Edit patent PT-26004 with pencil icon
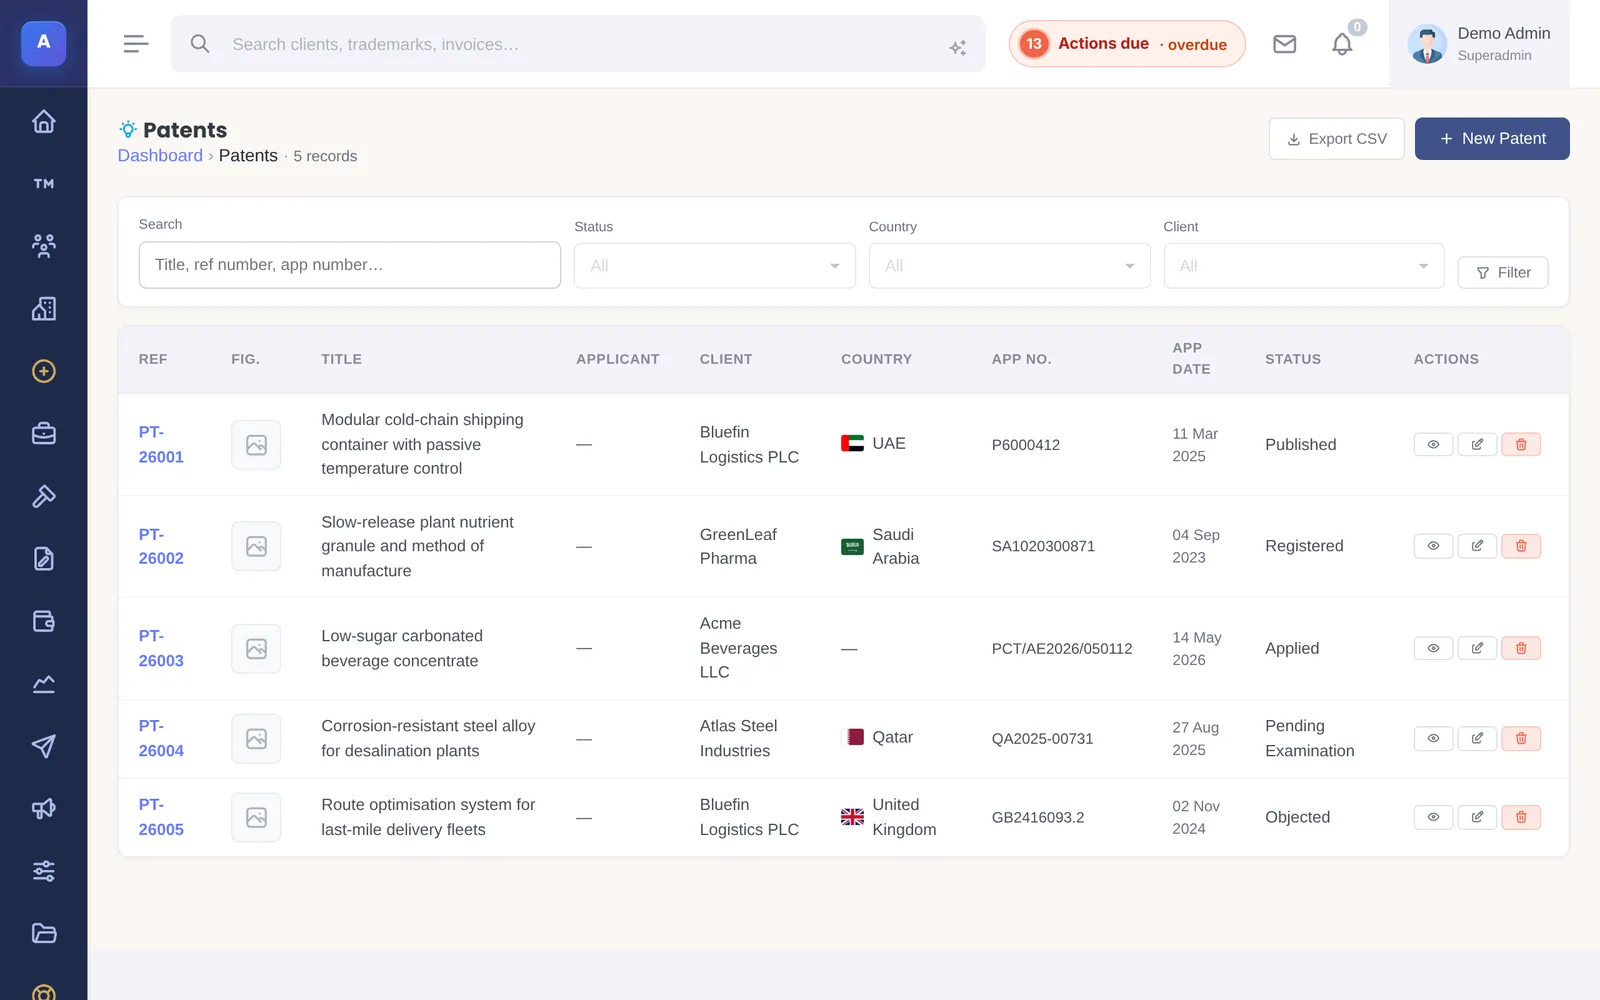1600x1000 pixels. (x=1477, y=738)
